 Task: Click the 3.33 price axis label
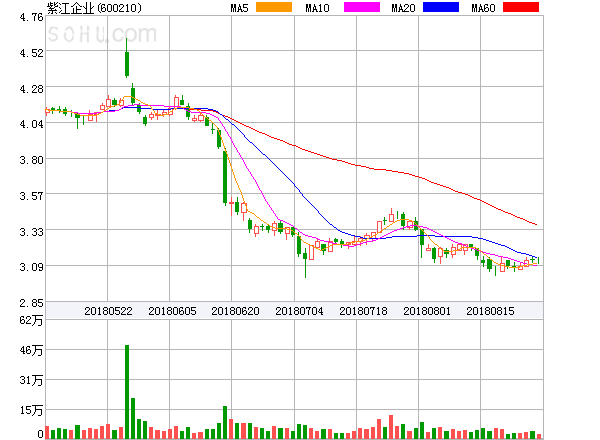[x=31, y=232]
